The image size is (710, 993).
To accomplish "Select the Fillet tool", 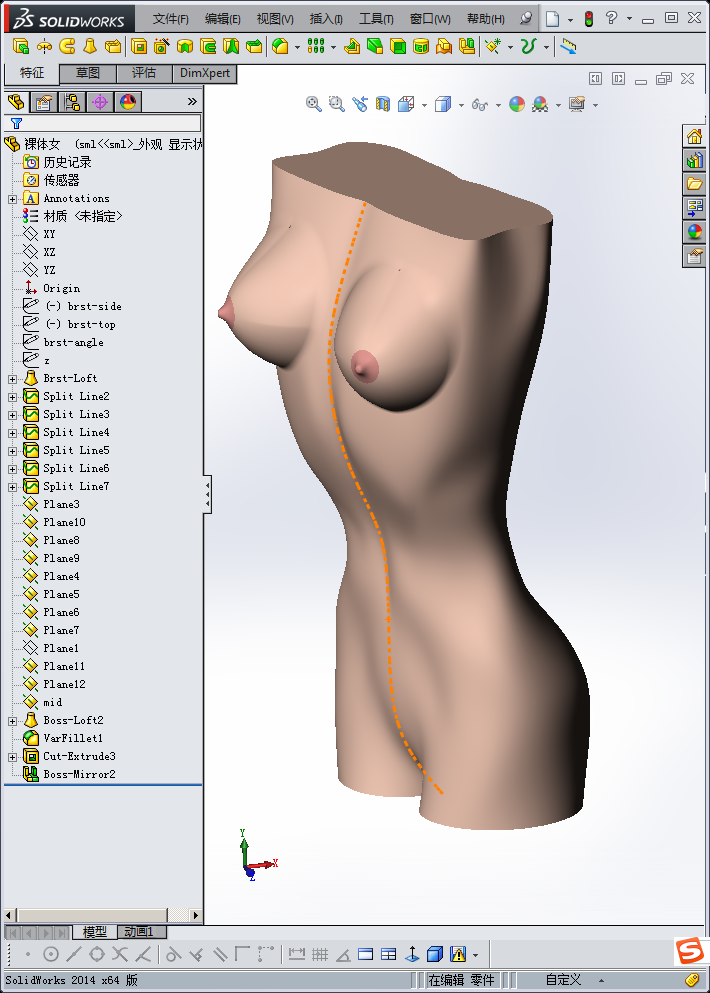I will [280, 46].
